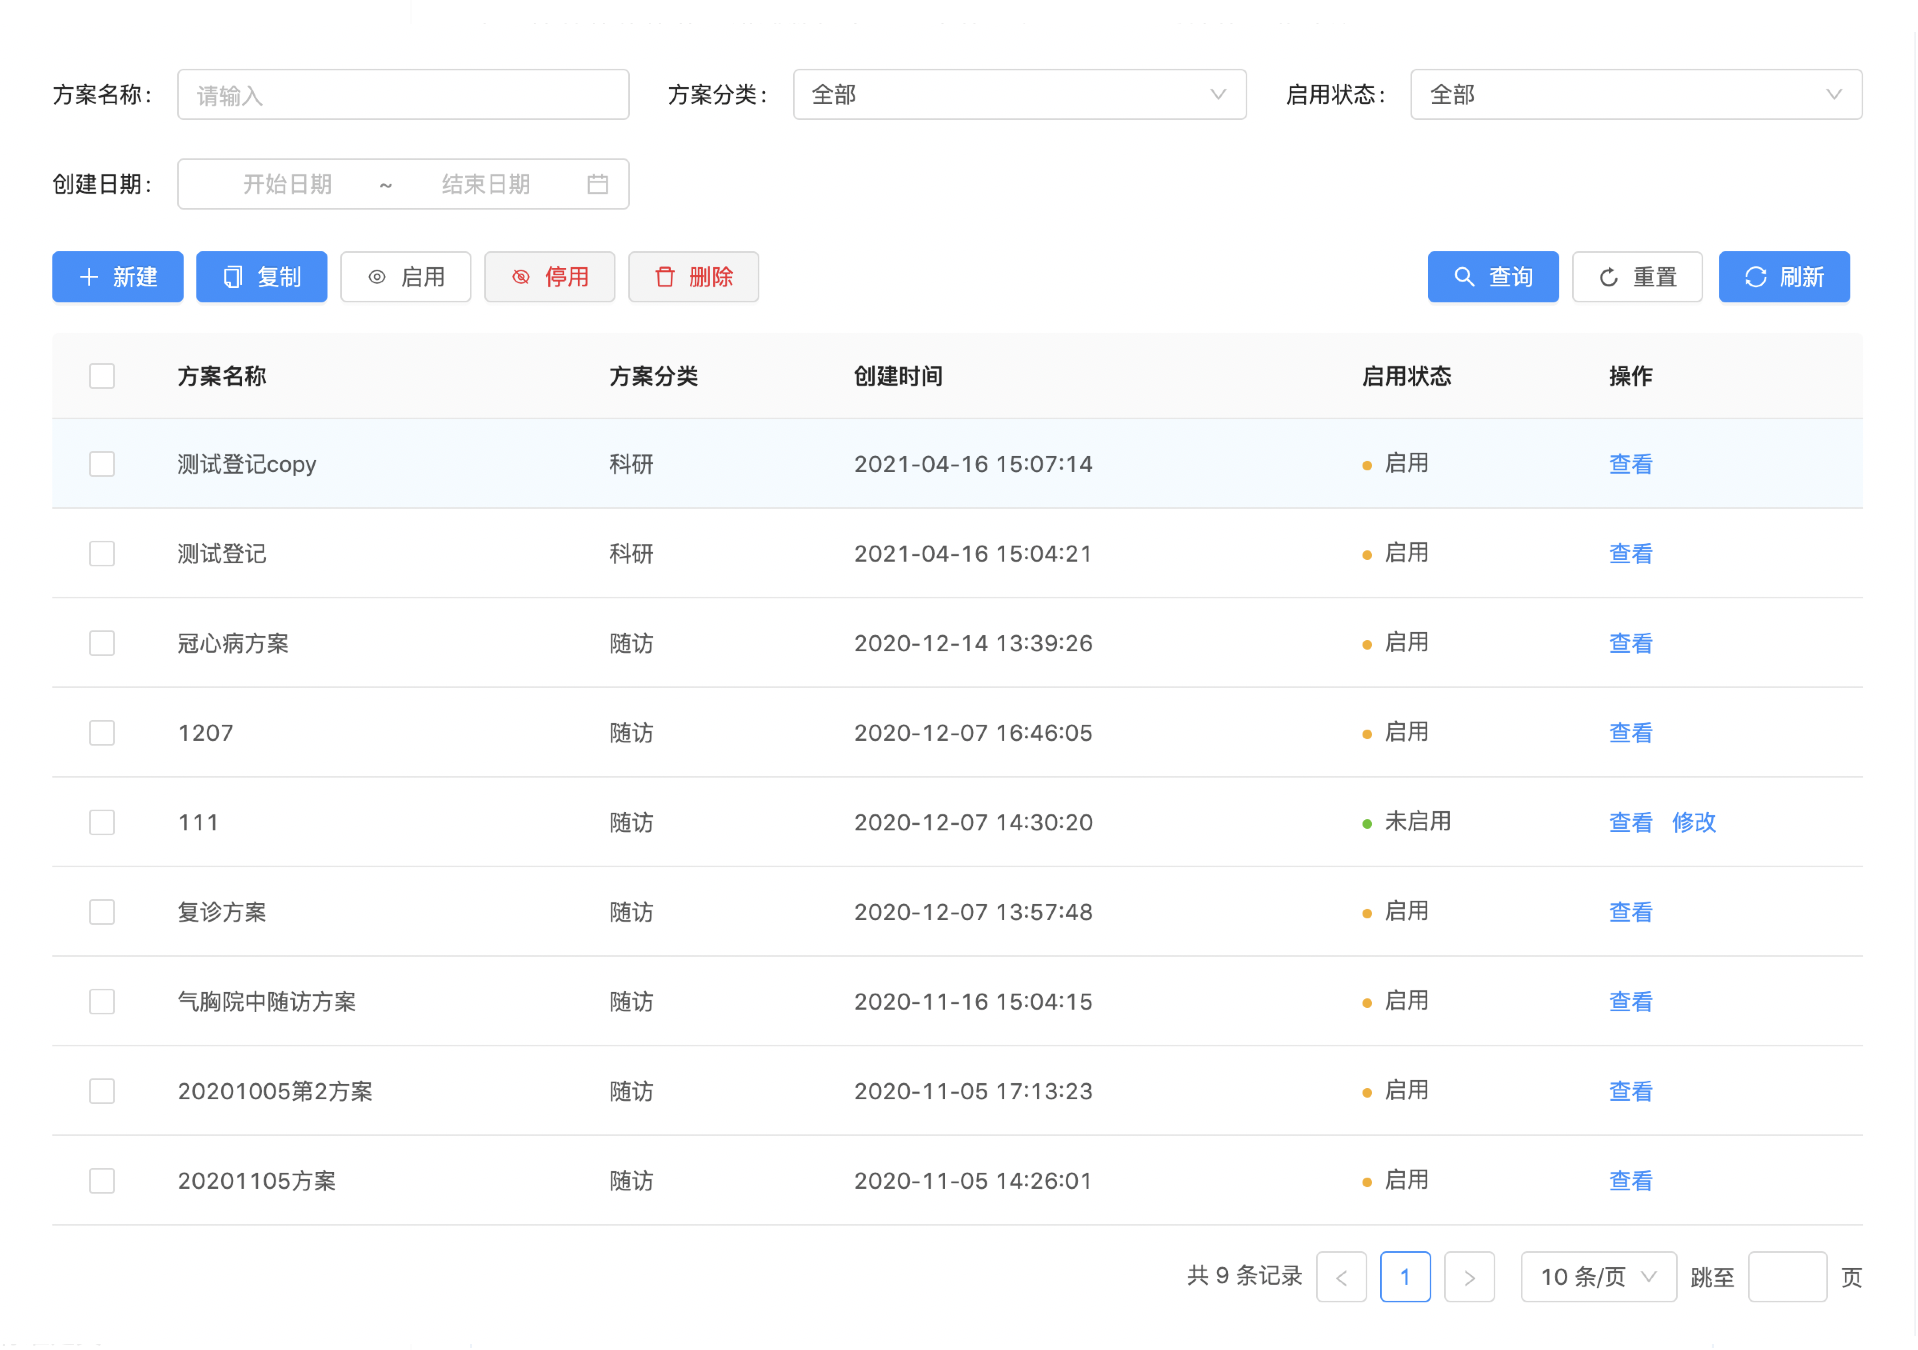
Task: Open the calendar icon in 创建日期 field
Action: [x=598, y=184]
